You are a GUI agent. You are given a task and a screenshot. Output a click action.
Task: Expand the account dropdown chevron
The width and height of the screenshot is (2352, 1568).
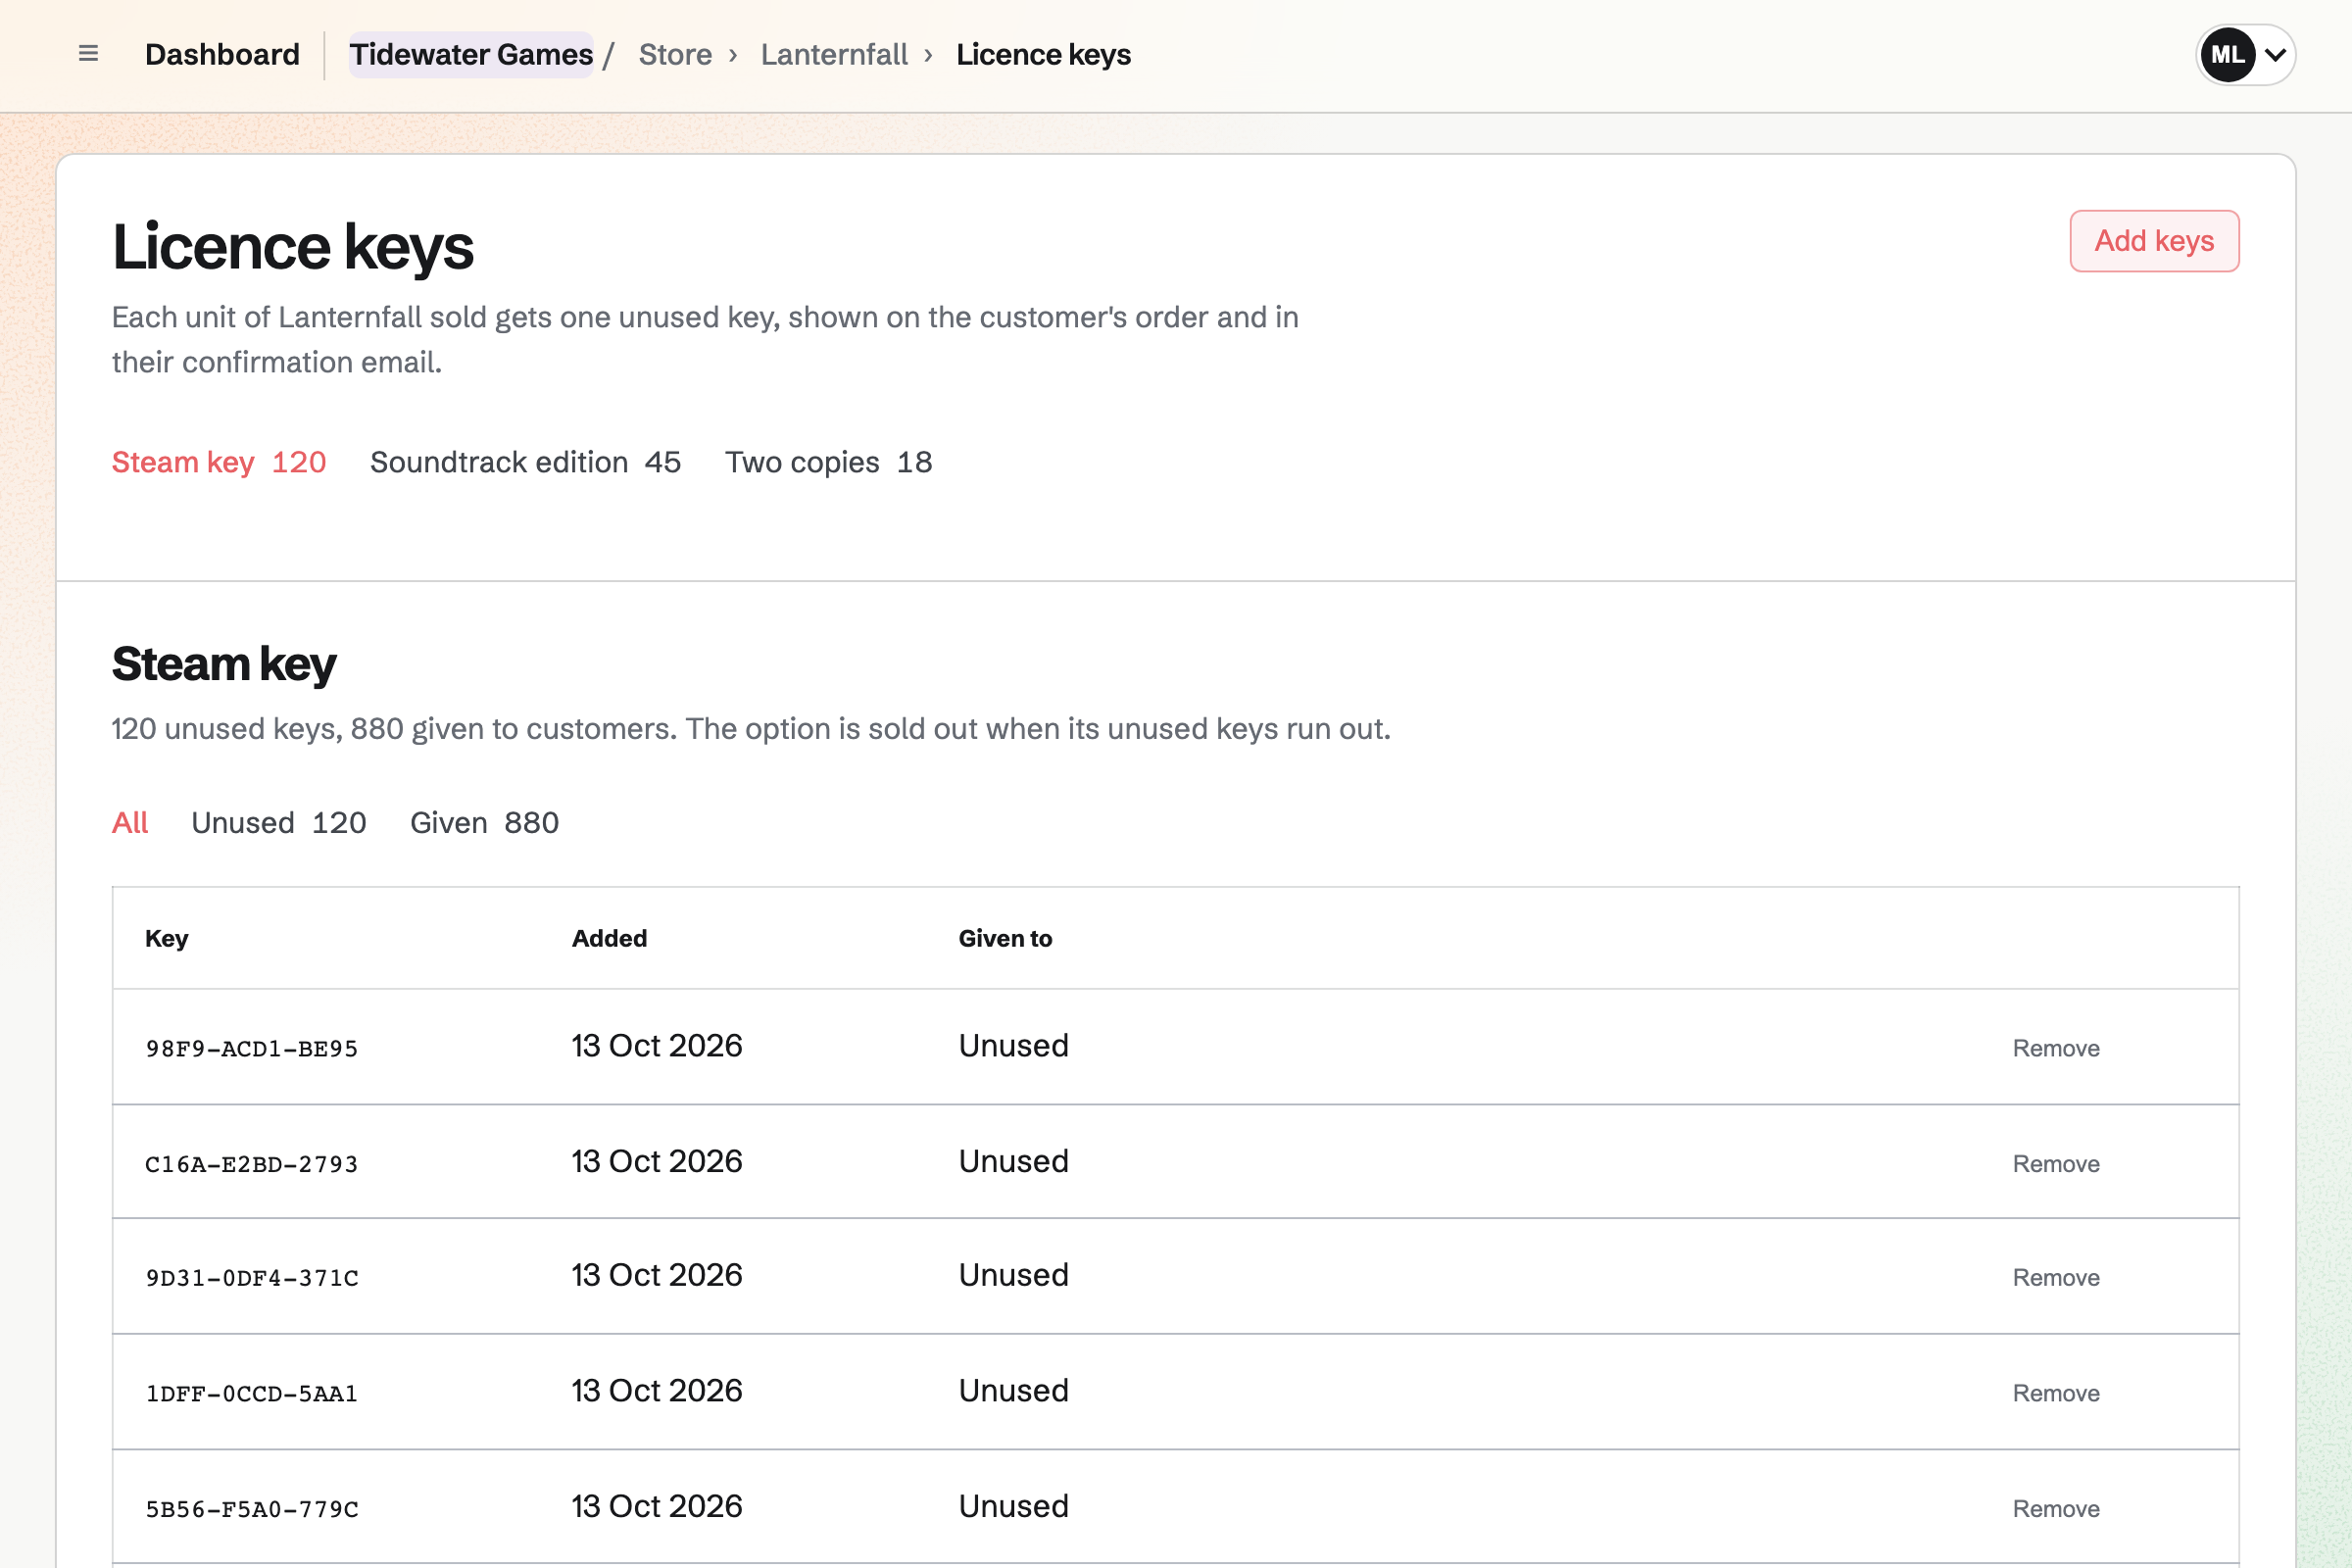coord(2276,55)
